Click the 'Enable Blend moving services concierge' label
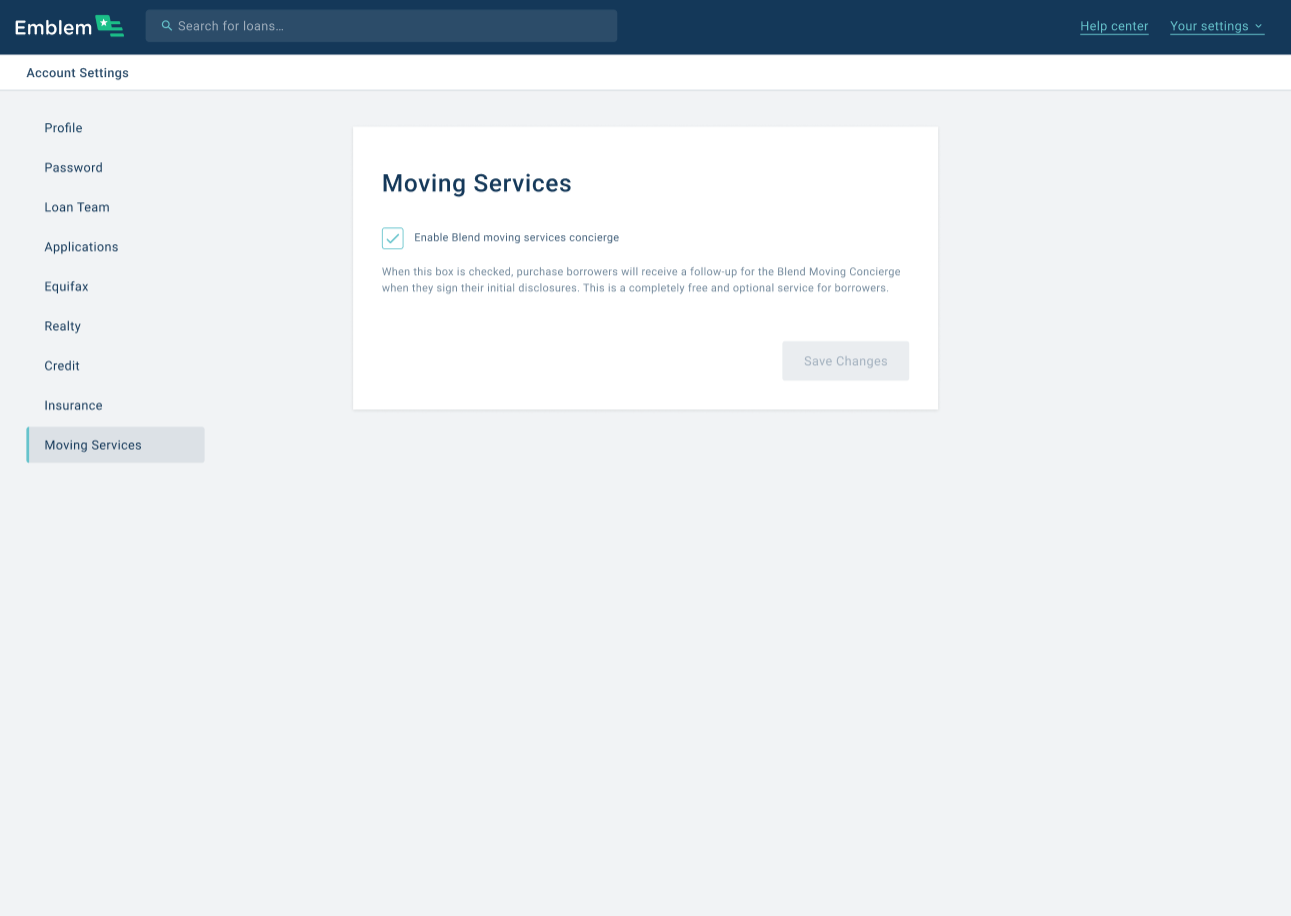 [x=517, y=238]
